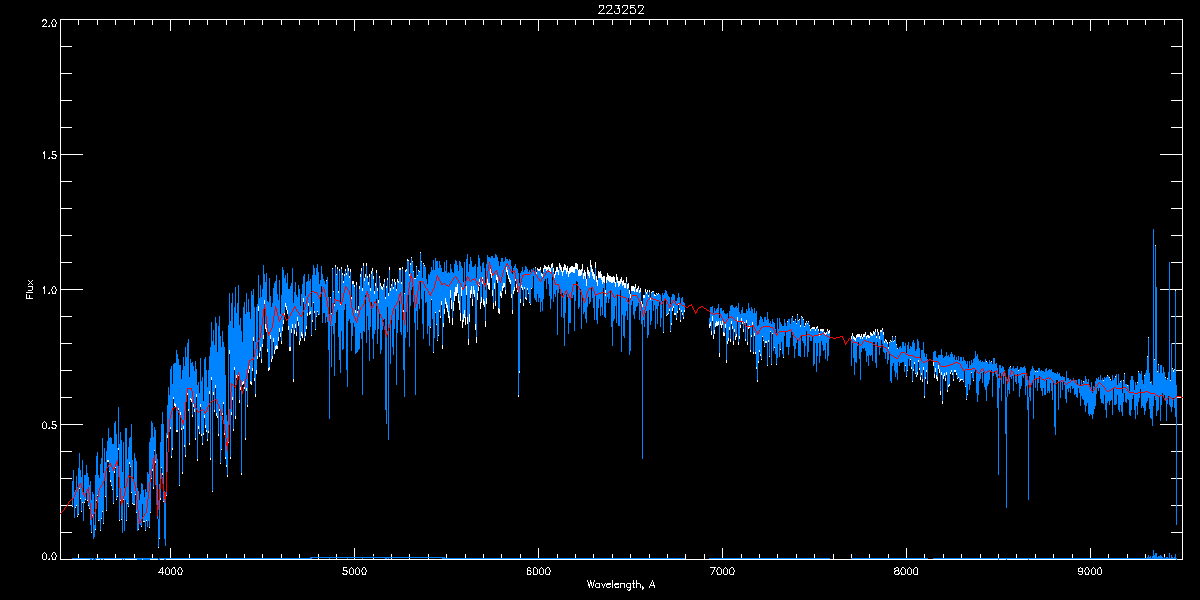Click the 9000 x-axis tick label
The height and width of the screenshot is (600, 1200).
pyautogui.click(x=1089, y=572)
